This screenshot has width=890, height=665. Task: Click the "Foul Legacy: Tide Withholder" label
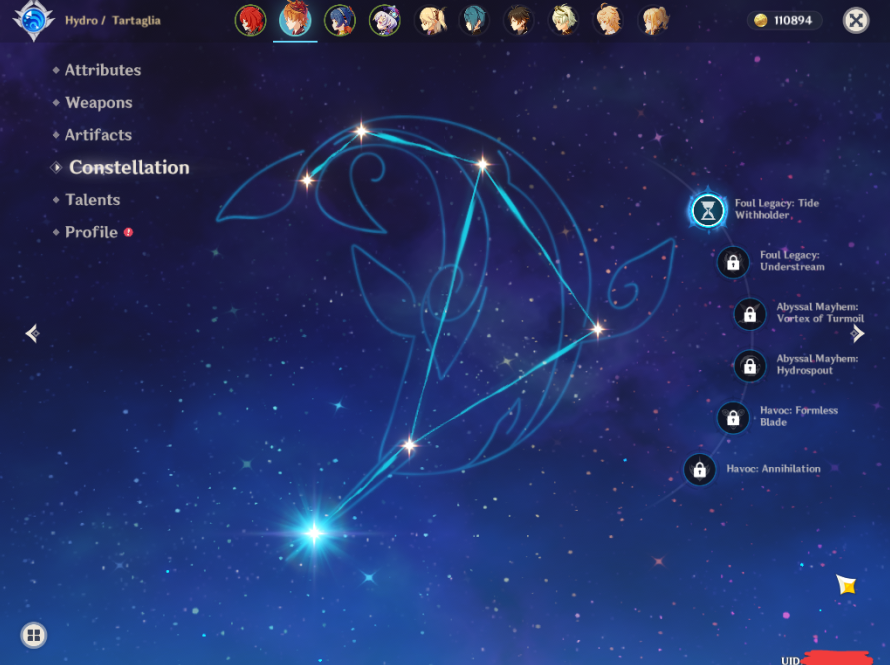point(777,209)
